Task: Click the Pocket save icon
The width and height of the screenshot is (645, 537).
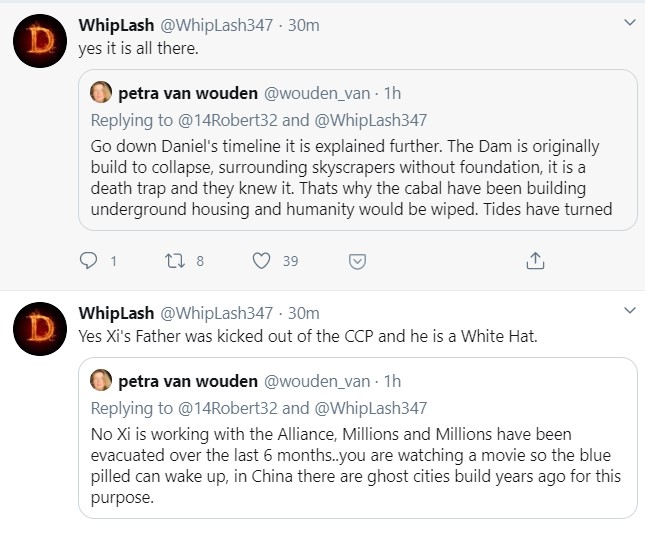Action: [356, 261]
